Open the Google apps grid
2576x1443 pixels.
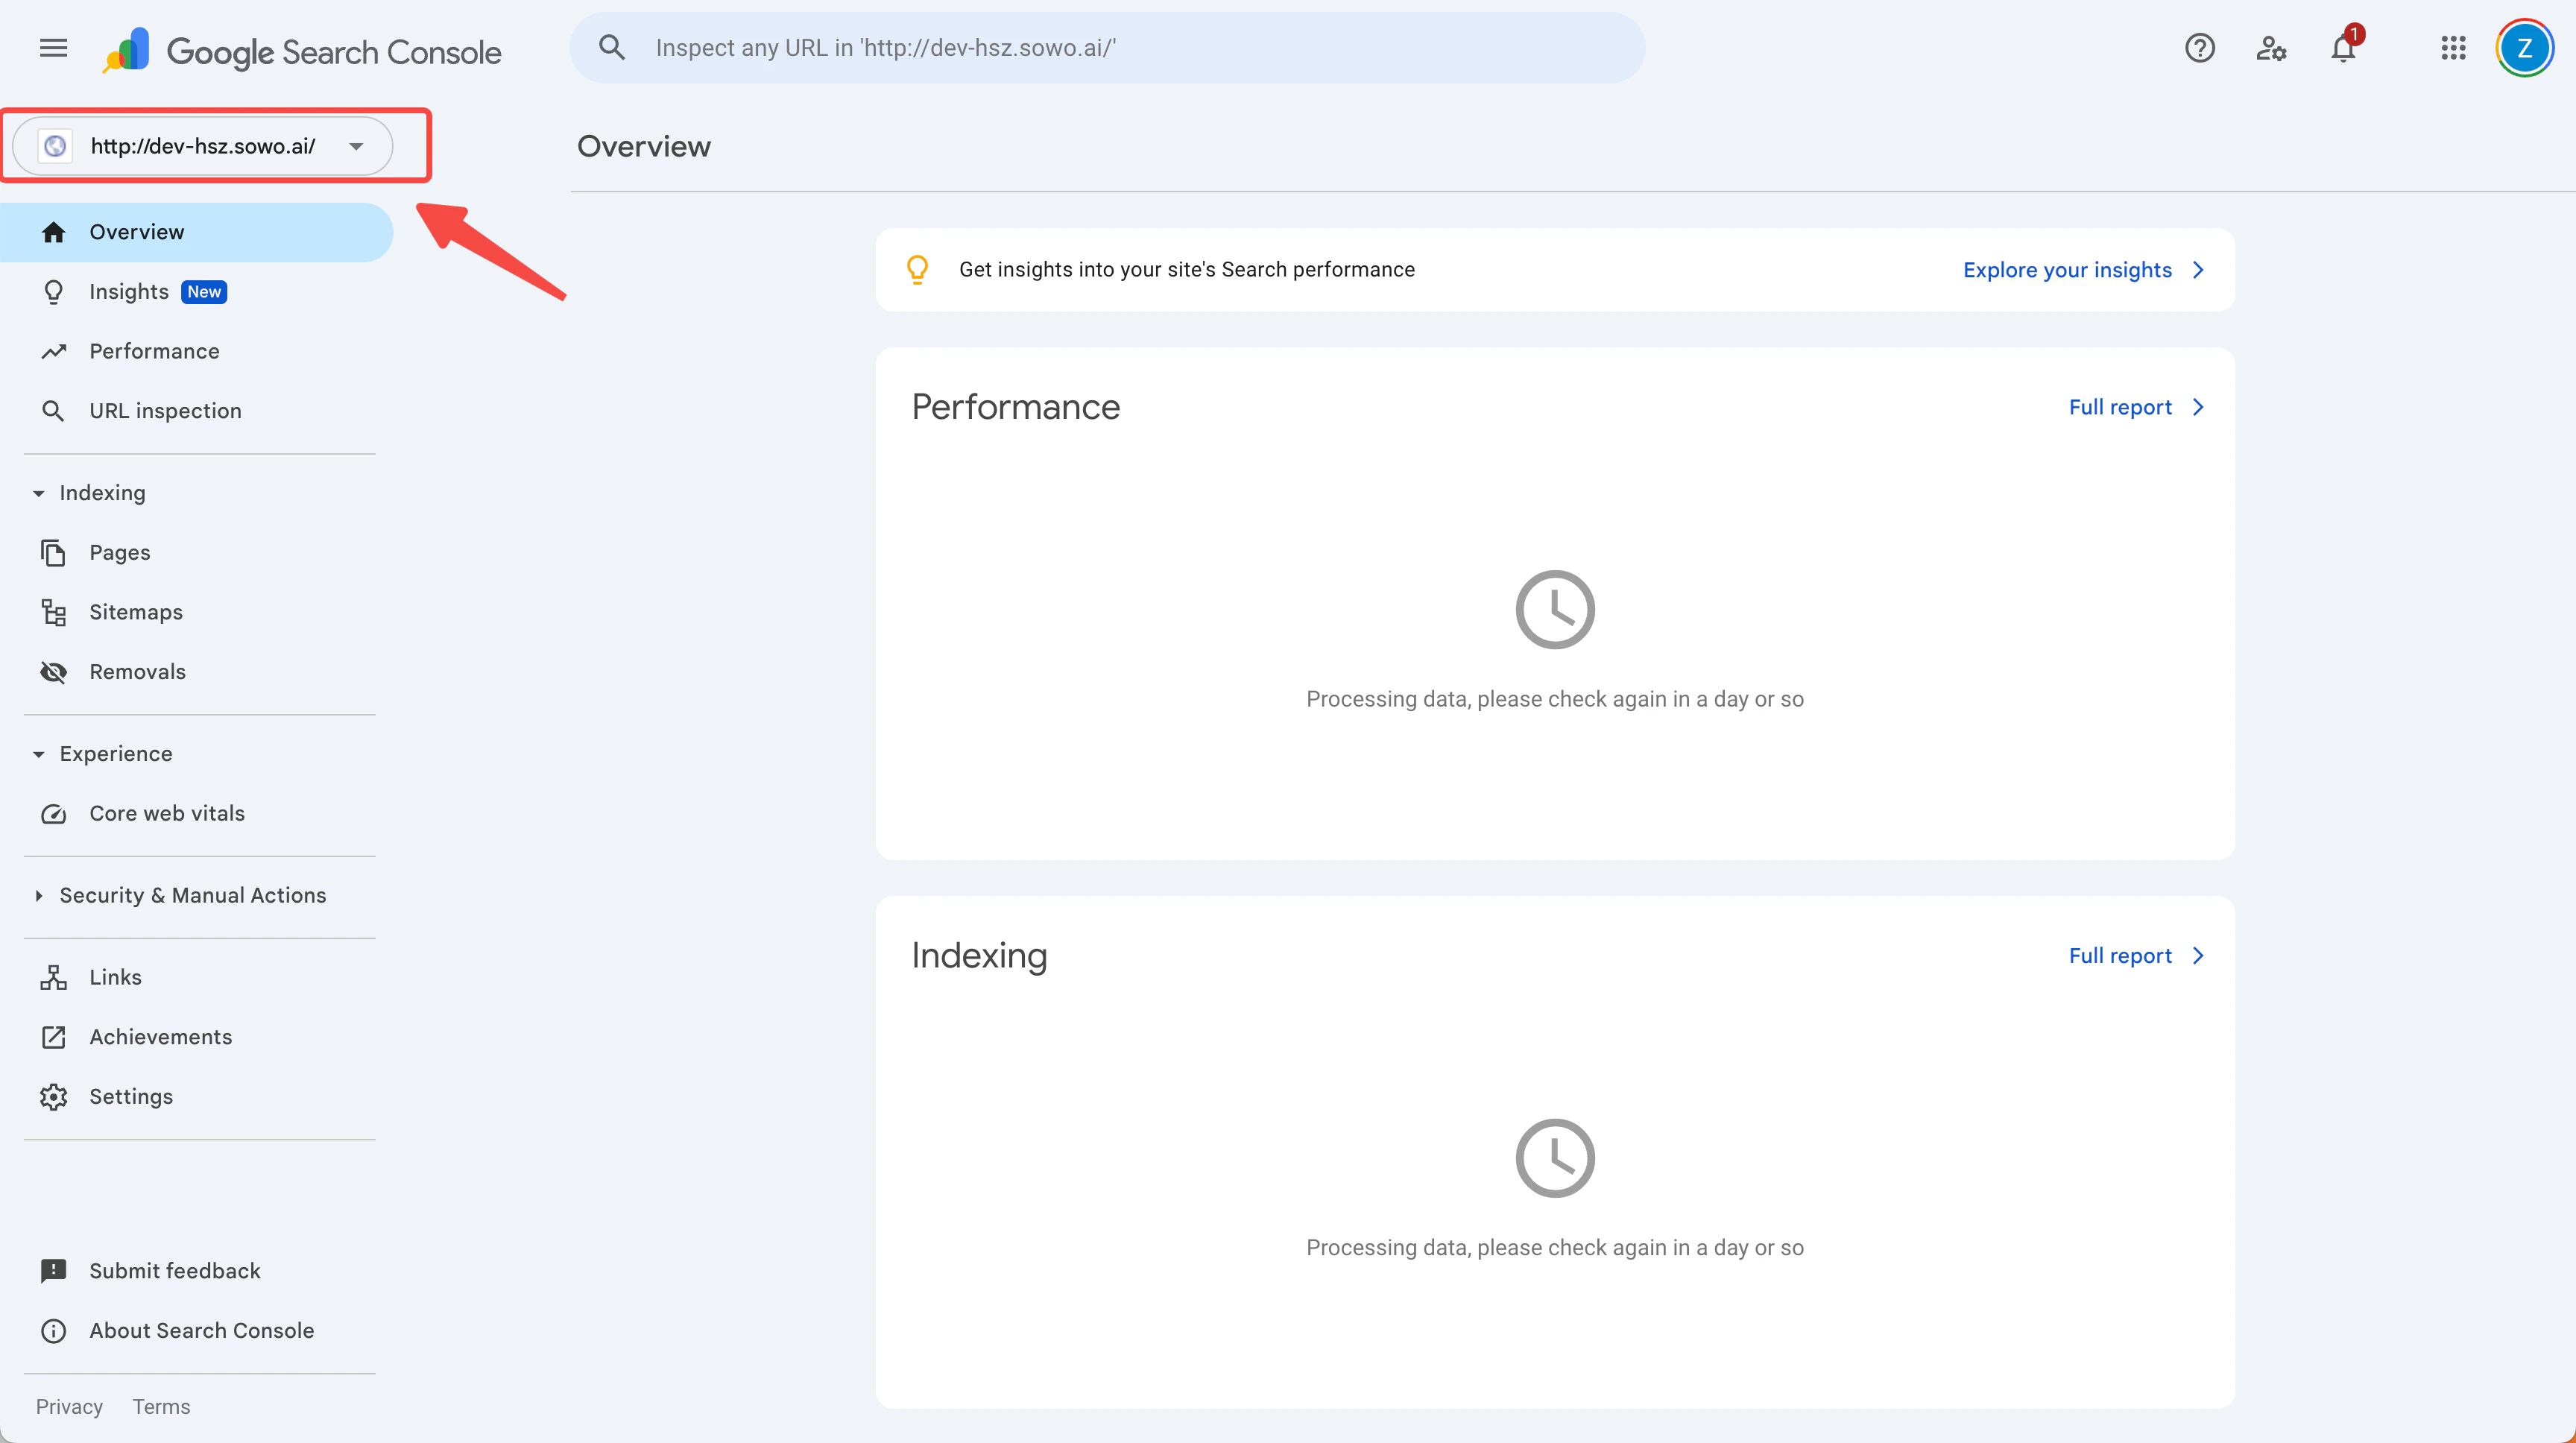pyautogui.click(x=2453, y=48)
